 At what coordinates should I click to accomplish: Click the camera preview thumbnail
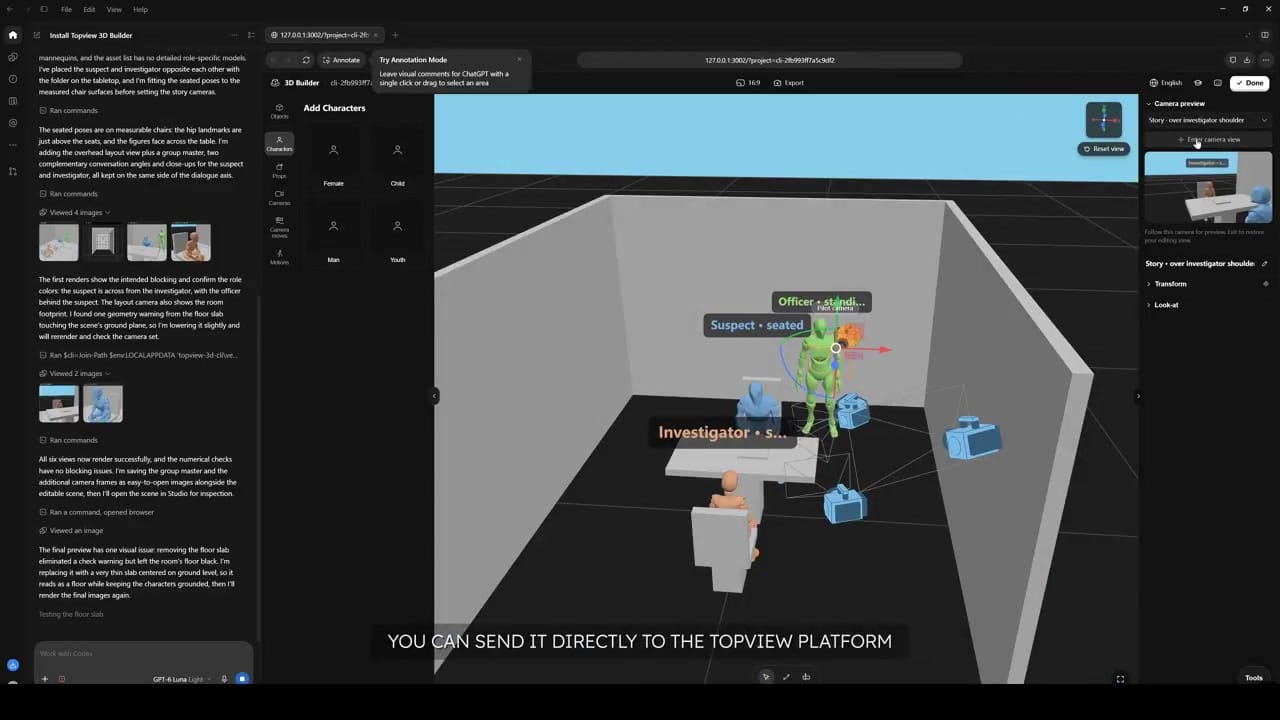point(1208,187)
